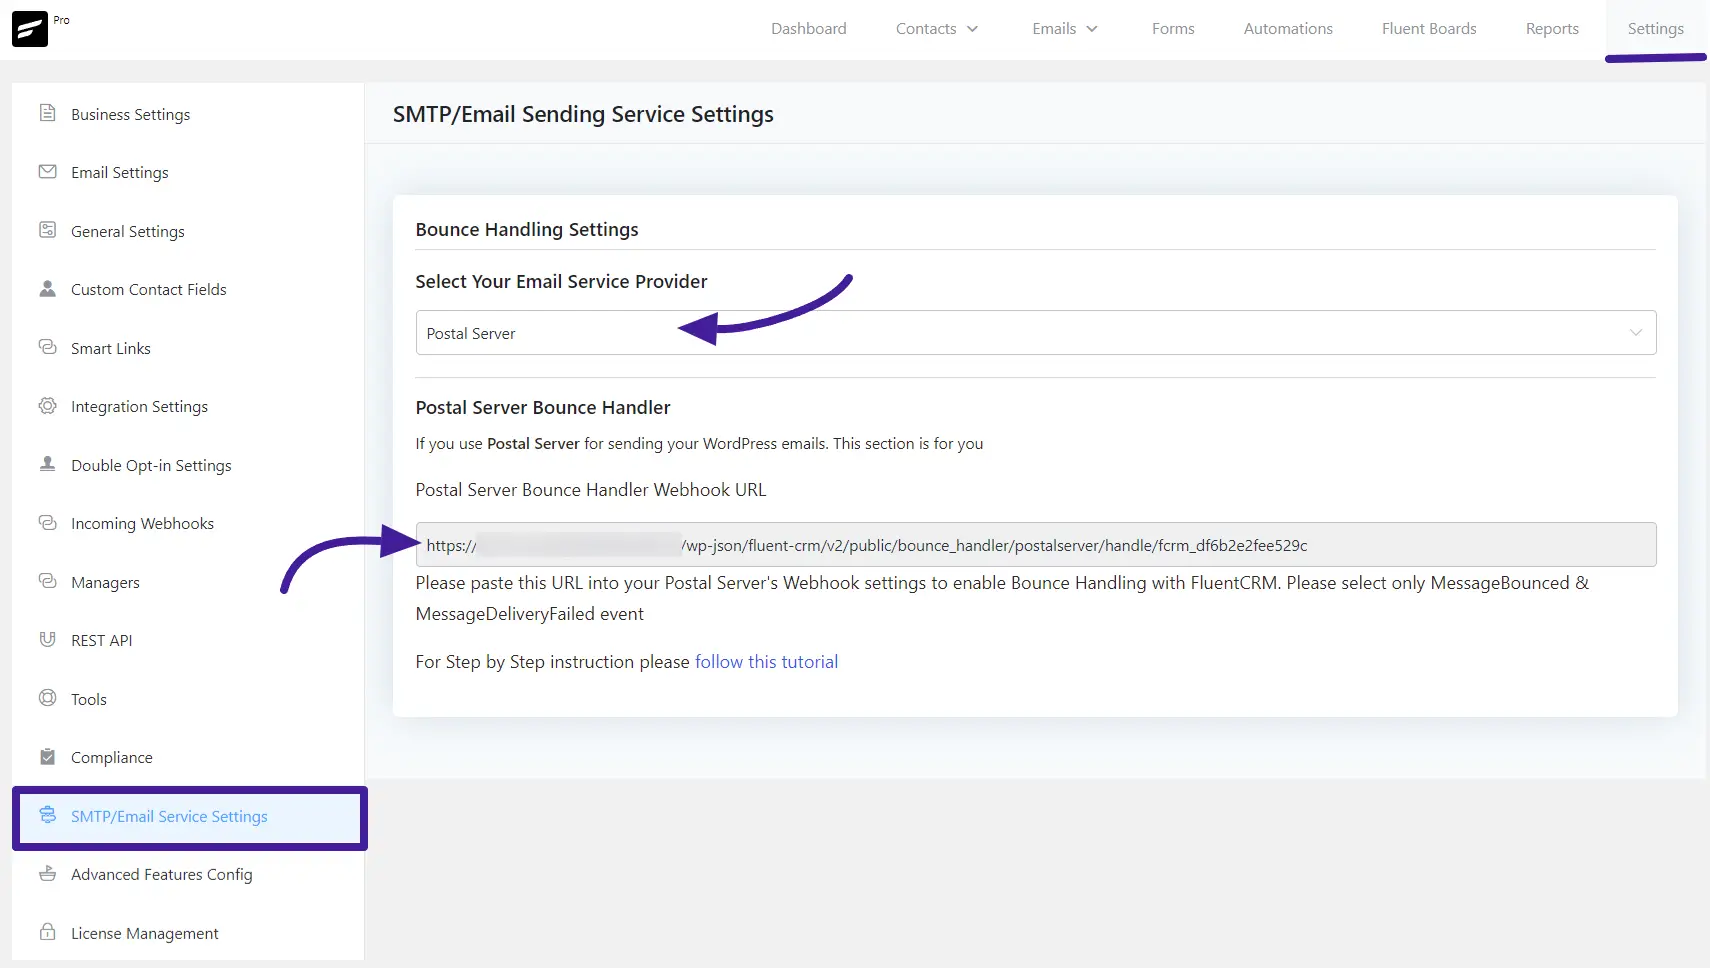This screenshot has height=968, width=1710.
Task: Select the Settings tab in top nav
Action: click(x=1656, y=29)
